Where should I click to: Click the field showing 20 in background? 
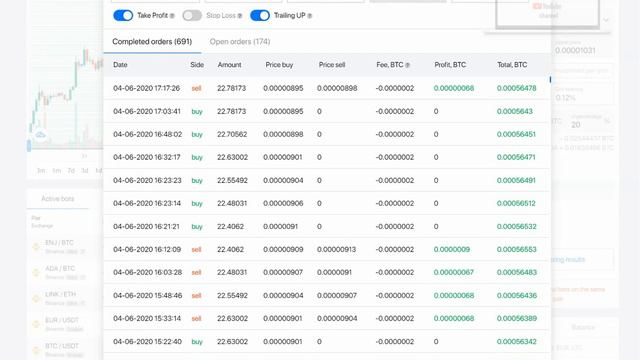[590, 121]
